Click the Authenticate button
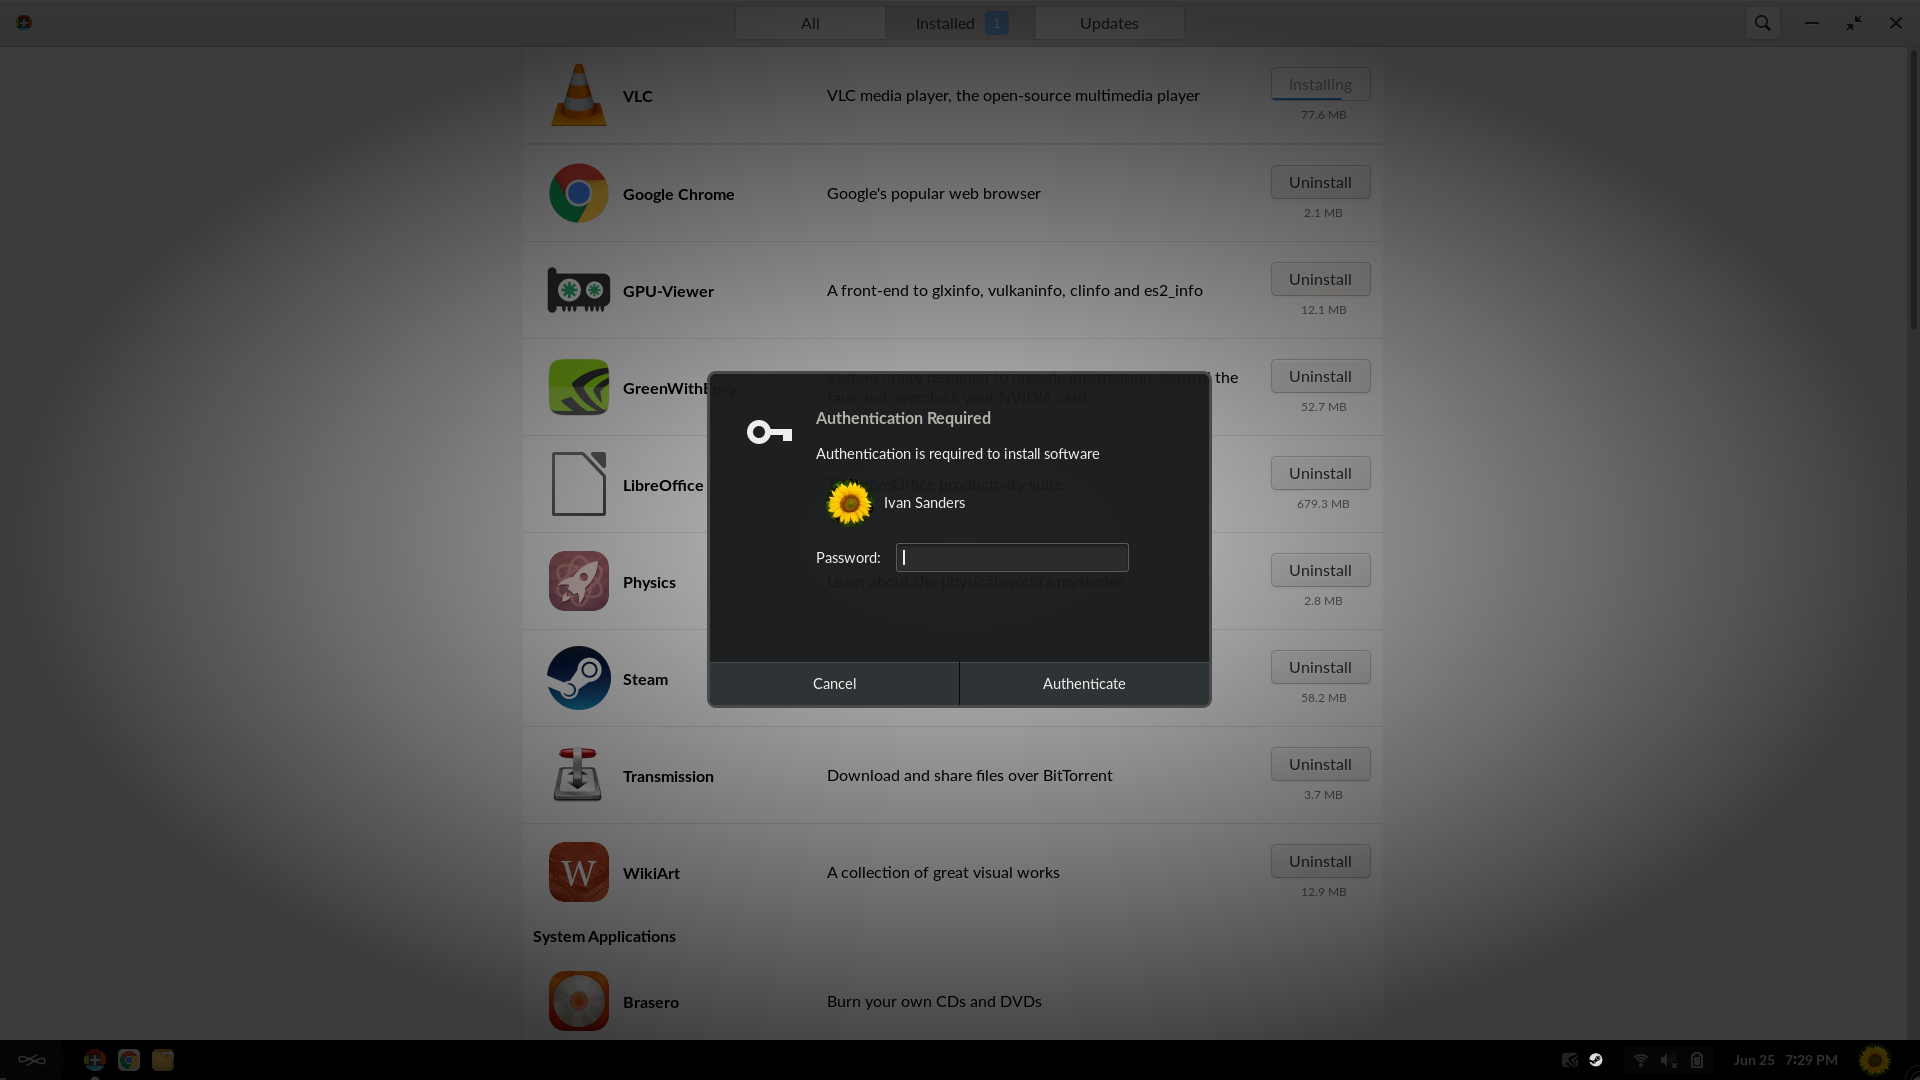1920x1080 pixels. [x=1084, y=683]
